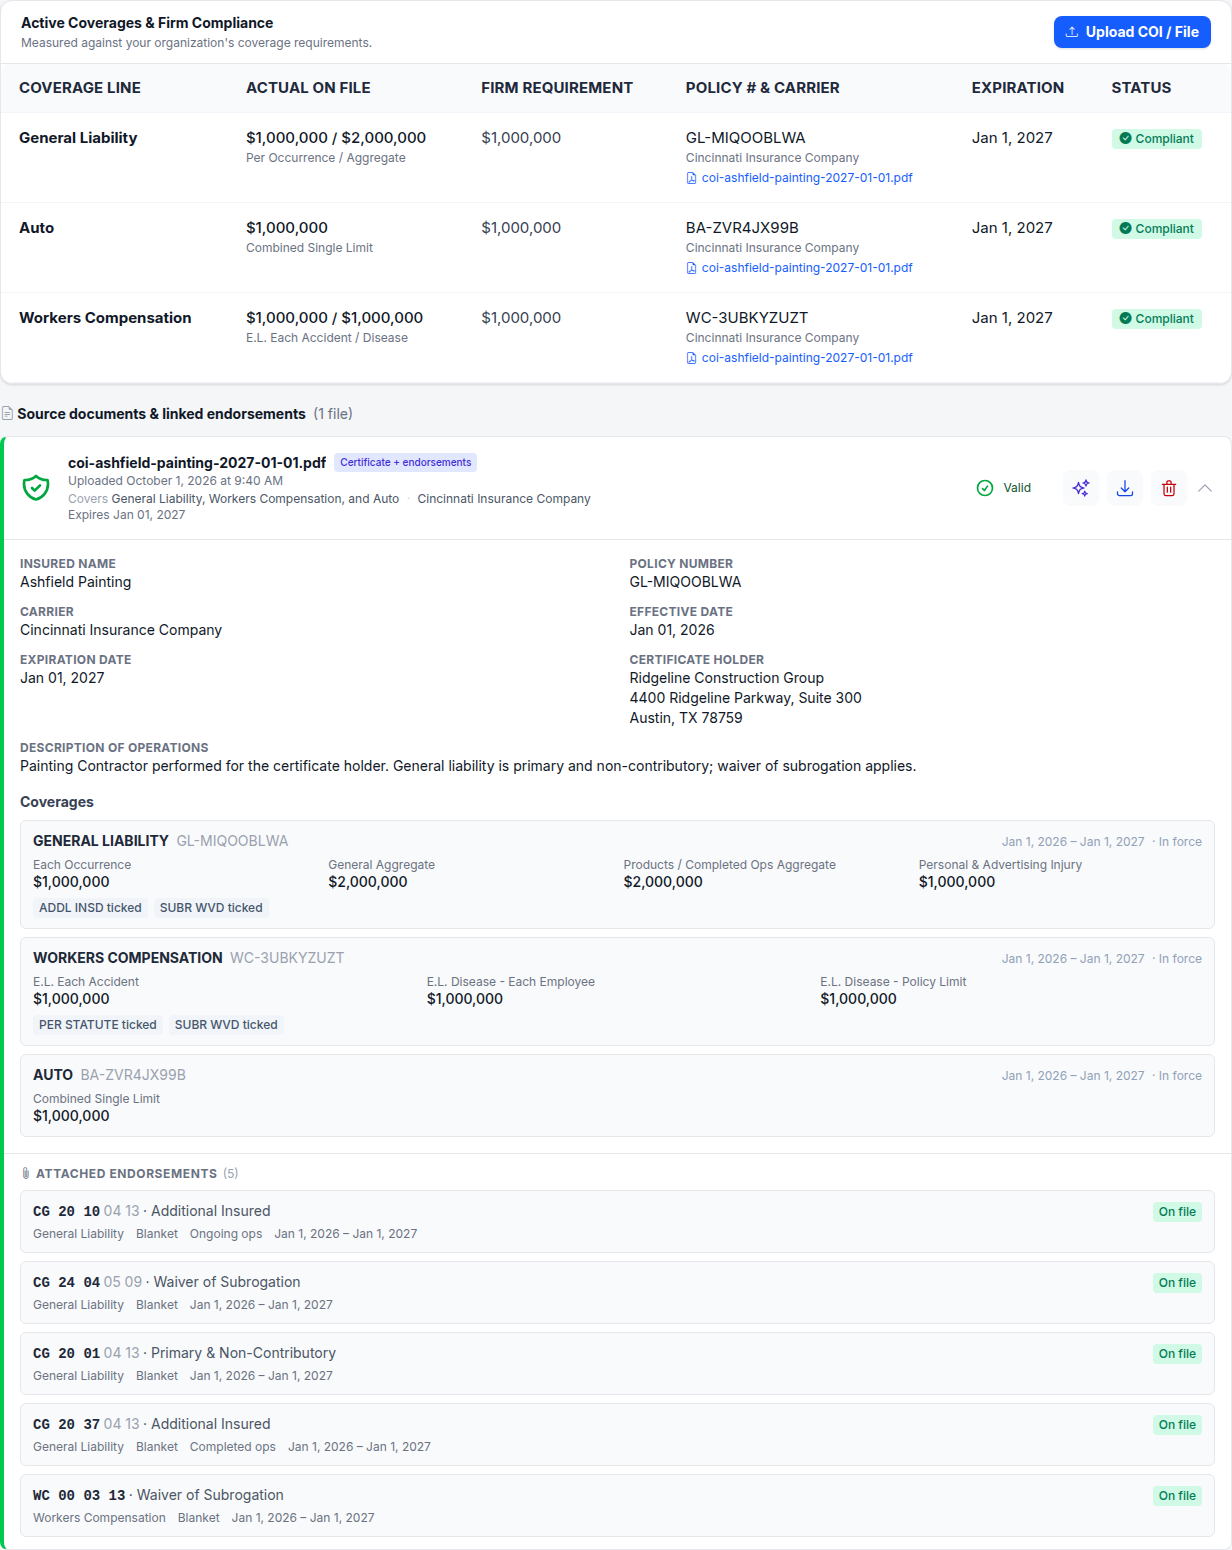Click the FIRM REQUIREMENT column header

pos(557,88)
